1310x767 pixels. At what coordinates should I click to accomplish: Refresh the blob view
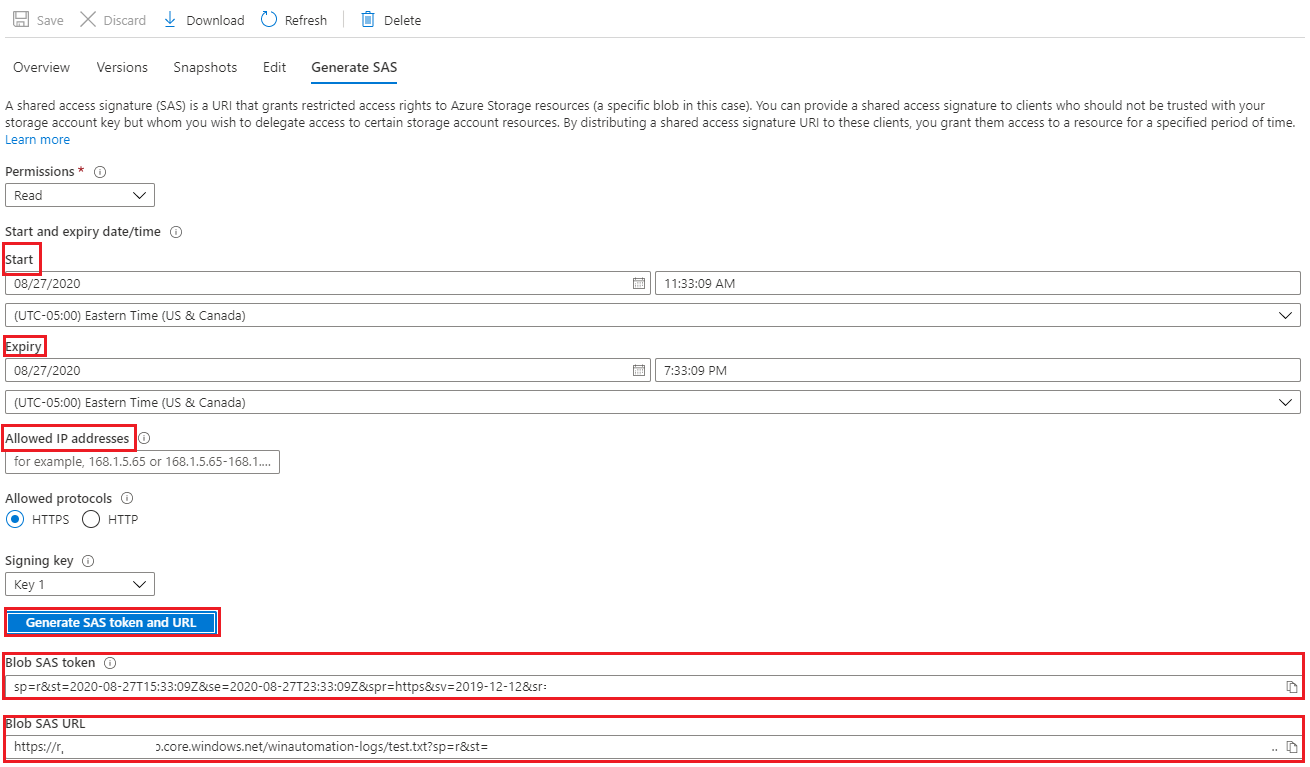269,20
